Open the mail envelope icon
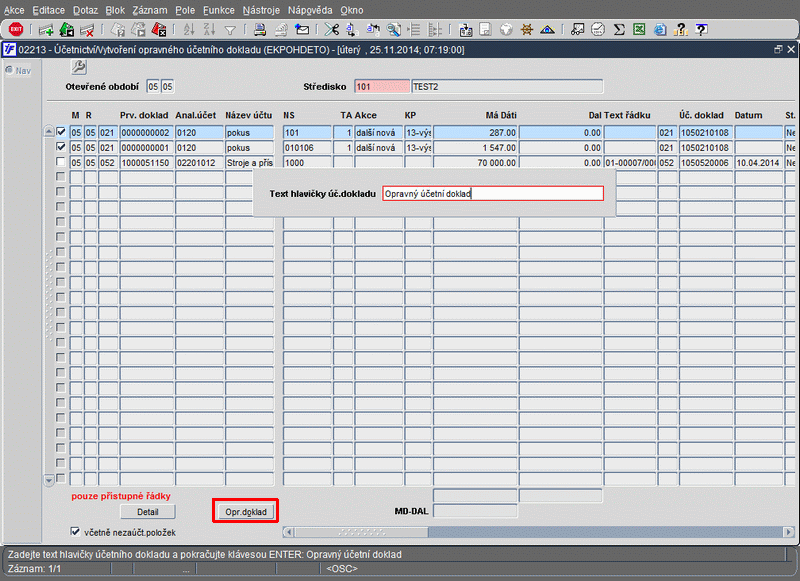800x581 pixels. [302, 30]
